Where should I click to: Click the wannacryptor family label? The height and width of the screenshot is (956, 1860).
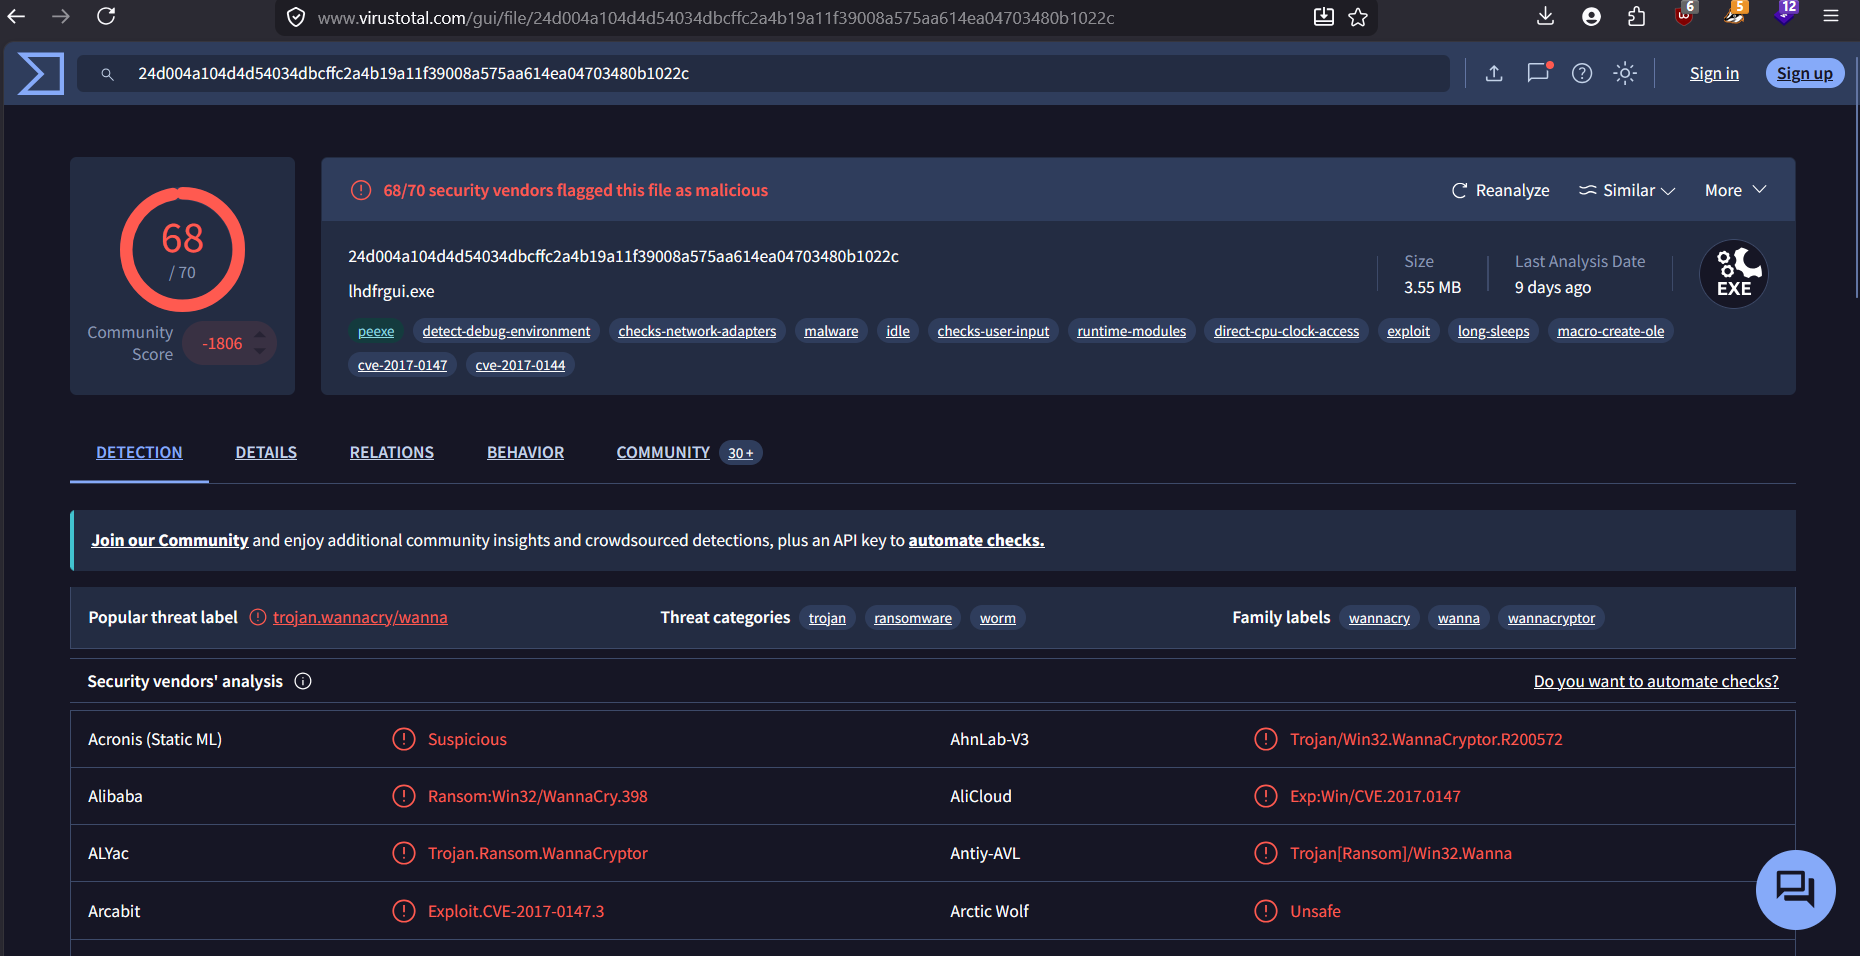pyautogui.click(x=1551, y=618)
